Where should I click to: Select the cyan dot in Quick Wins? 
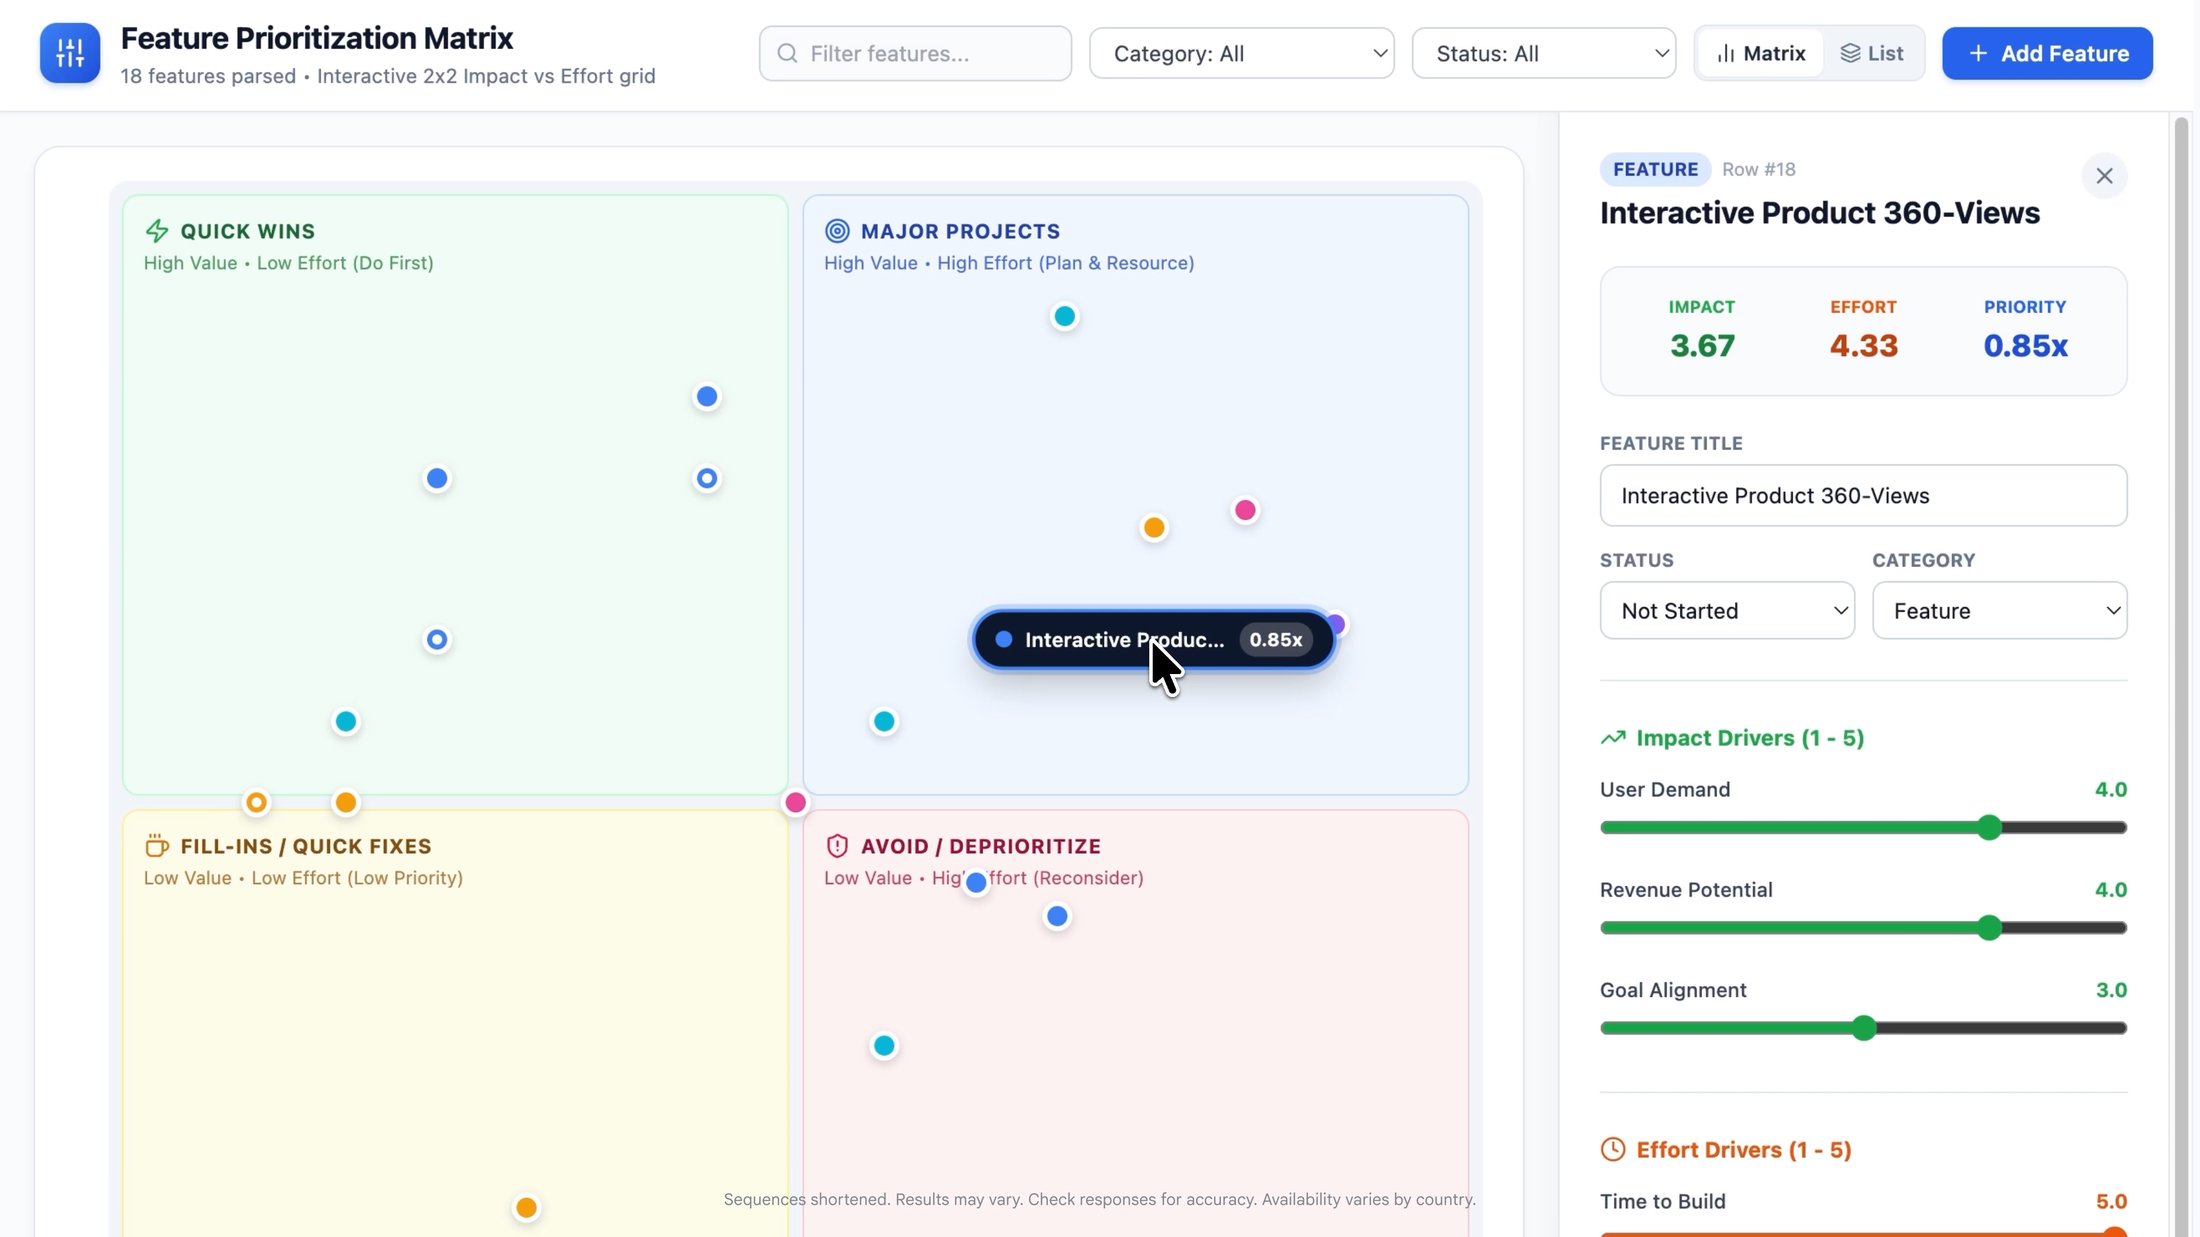(346, 722)
